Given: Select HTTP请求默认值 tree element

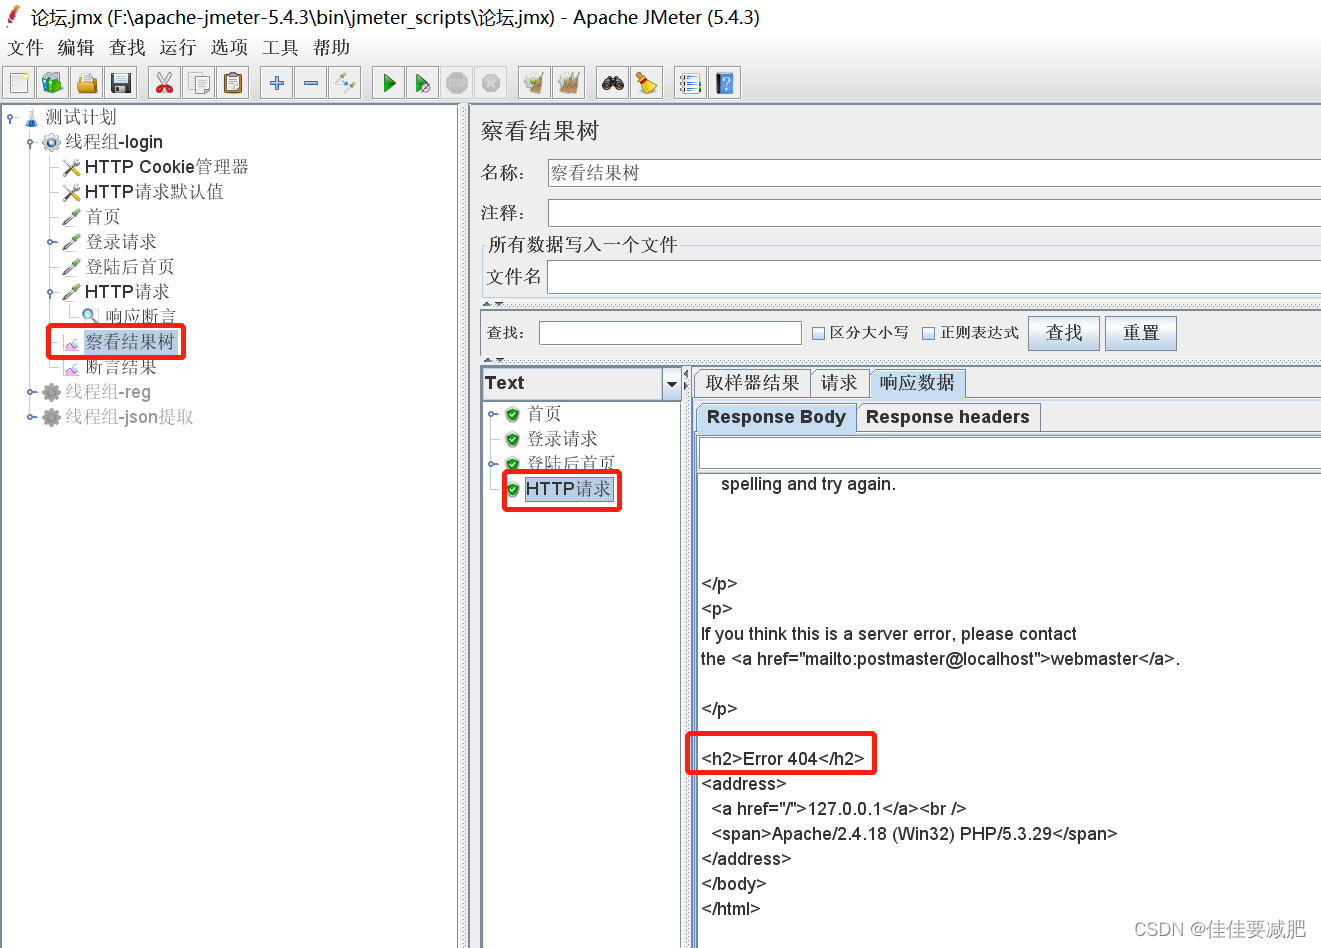Looking at the screenshot, I should (x=154, y=192).
